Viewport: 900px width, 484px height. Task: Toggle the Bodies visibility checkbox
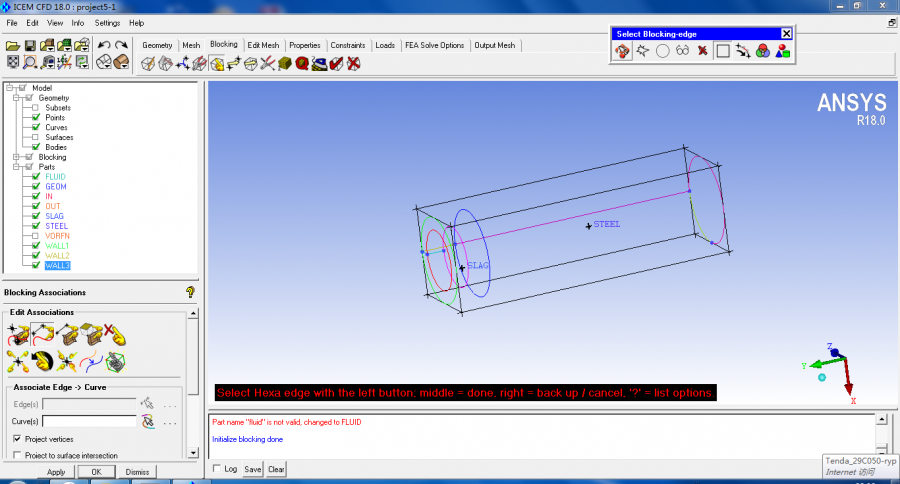(36, 147)
